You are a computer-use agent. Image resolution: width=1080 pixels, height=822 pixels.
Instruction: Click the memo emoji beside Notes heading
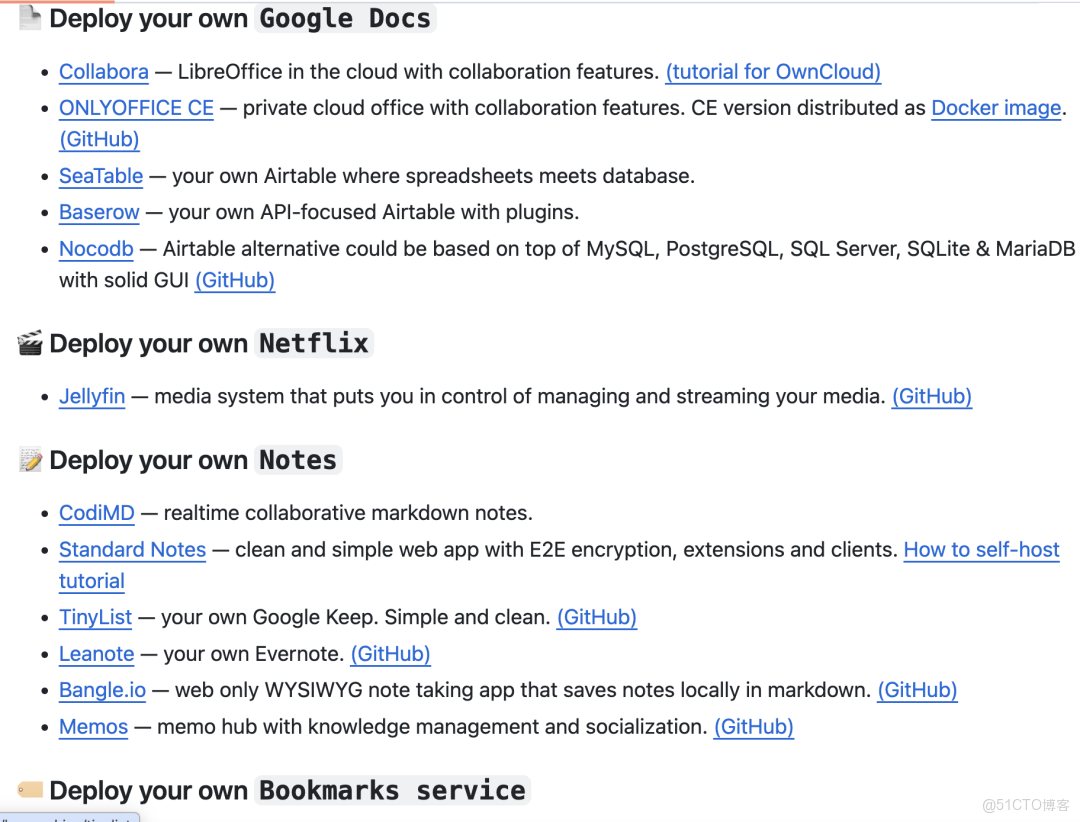(30, 460)
